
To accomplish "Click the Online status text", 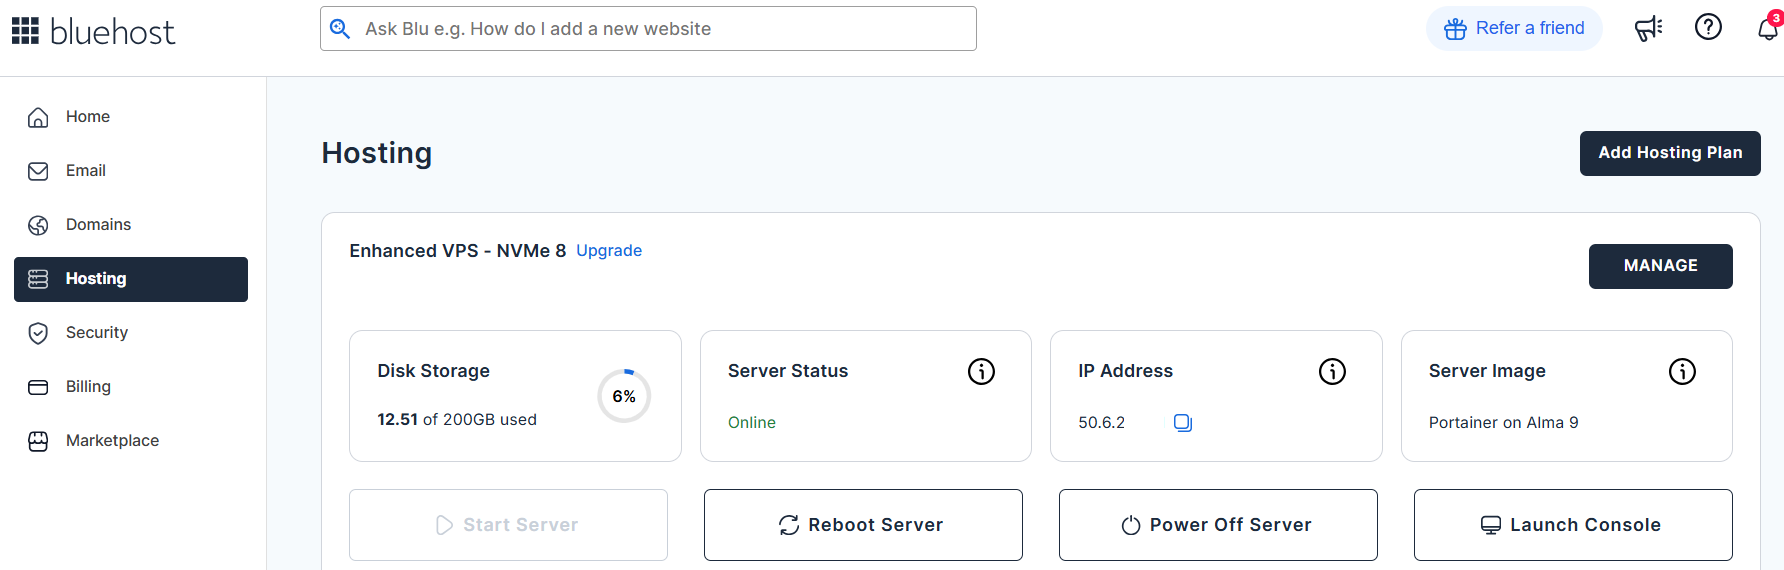I will 752,423.
